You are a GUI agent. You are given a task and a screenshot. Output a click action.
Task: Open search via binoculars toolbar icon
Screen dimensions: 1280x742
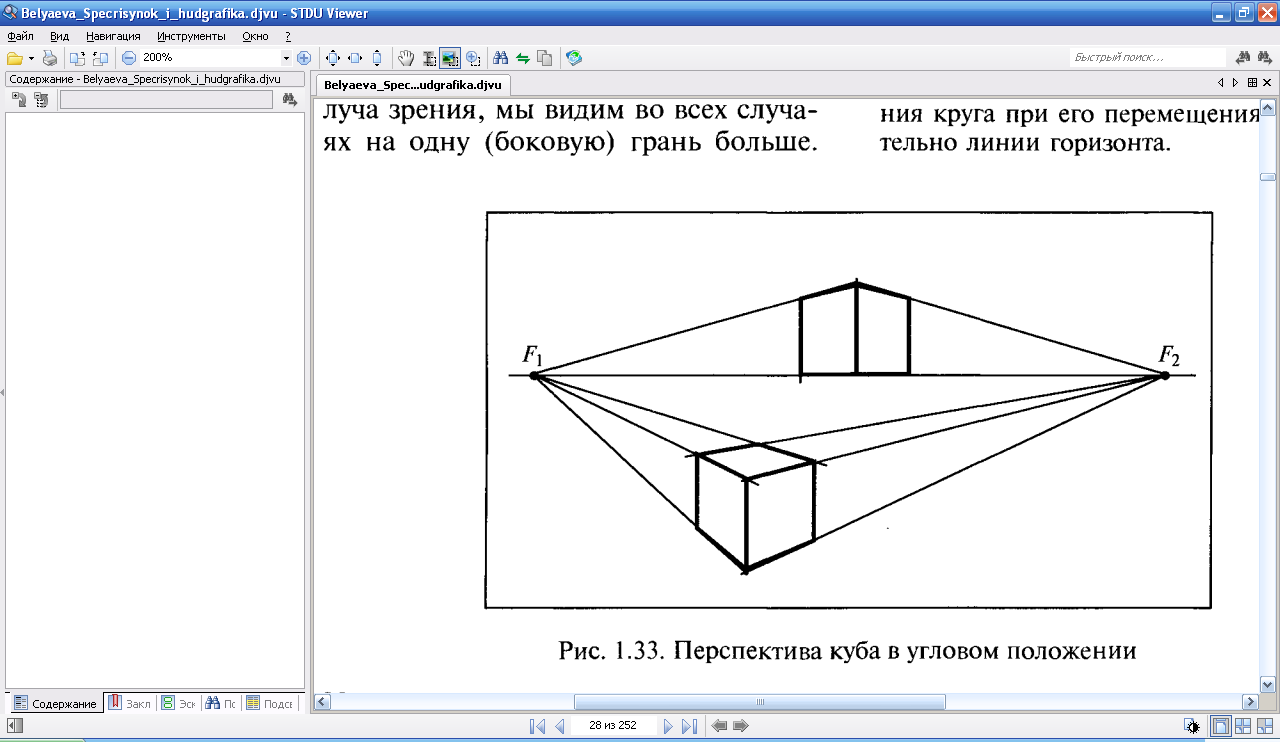click(502, 58)
